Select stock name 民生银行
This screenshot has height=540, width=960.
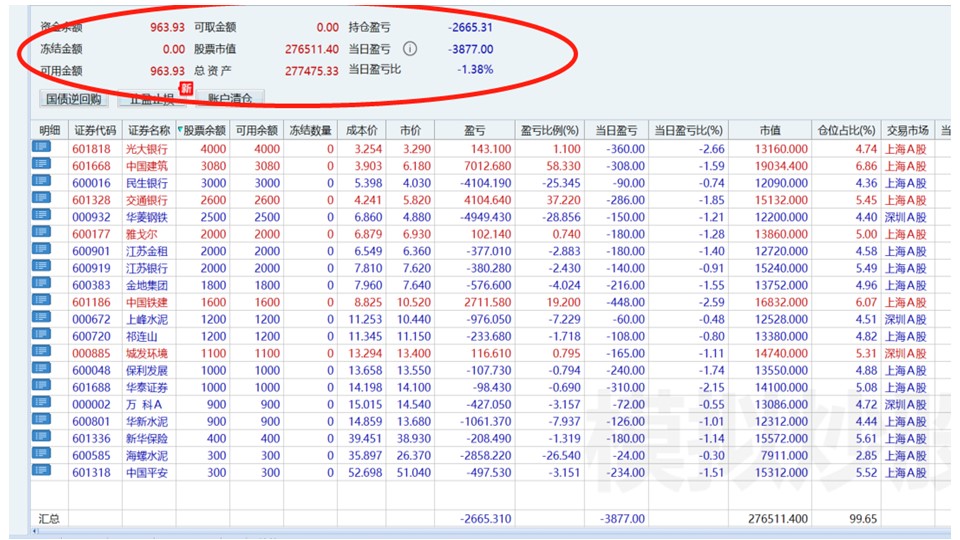[147, 183]
